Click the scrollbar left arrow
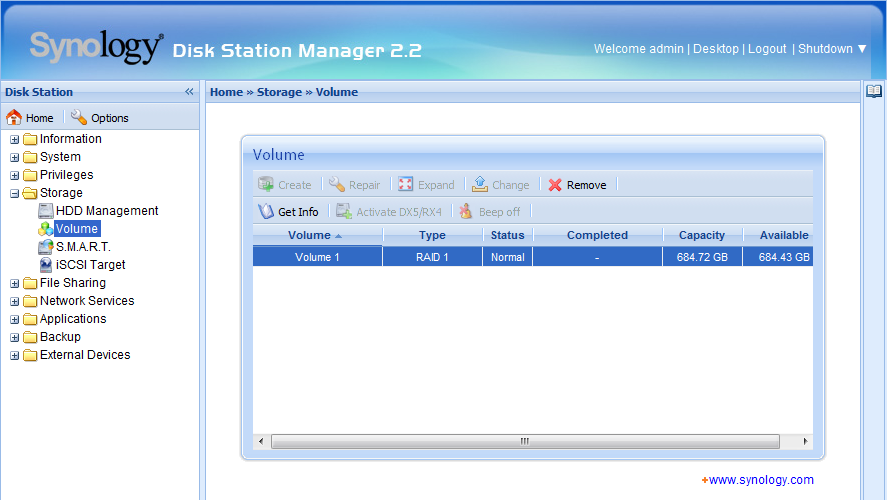887x500 pixels. [261, 441]
